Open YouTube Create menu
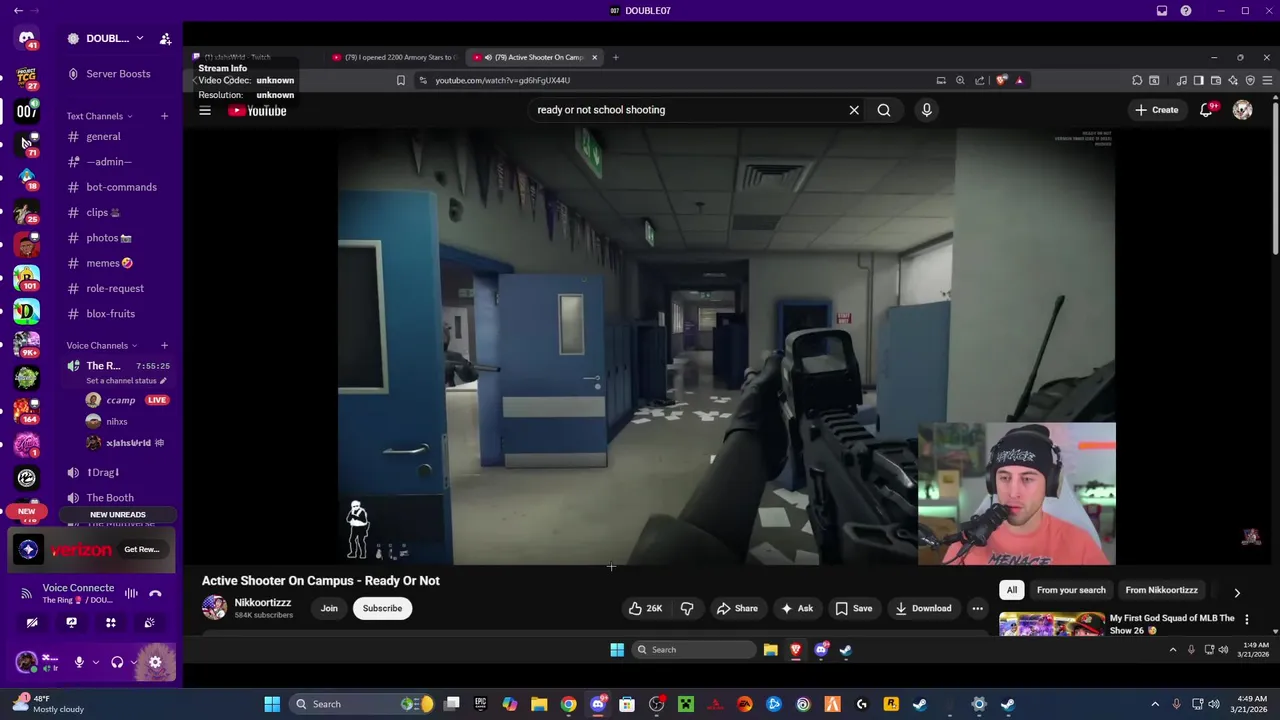Image resolution: width=1280 pixels, height=720 pixels. point(1157,110)
